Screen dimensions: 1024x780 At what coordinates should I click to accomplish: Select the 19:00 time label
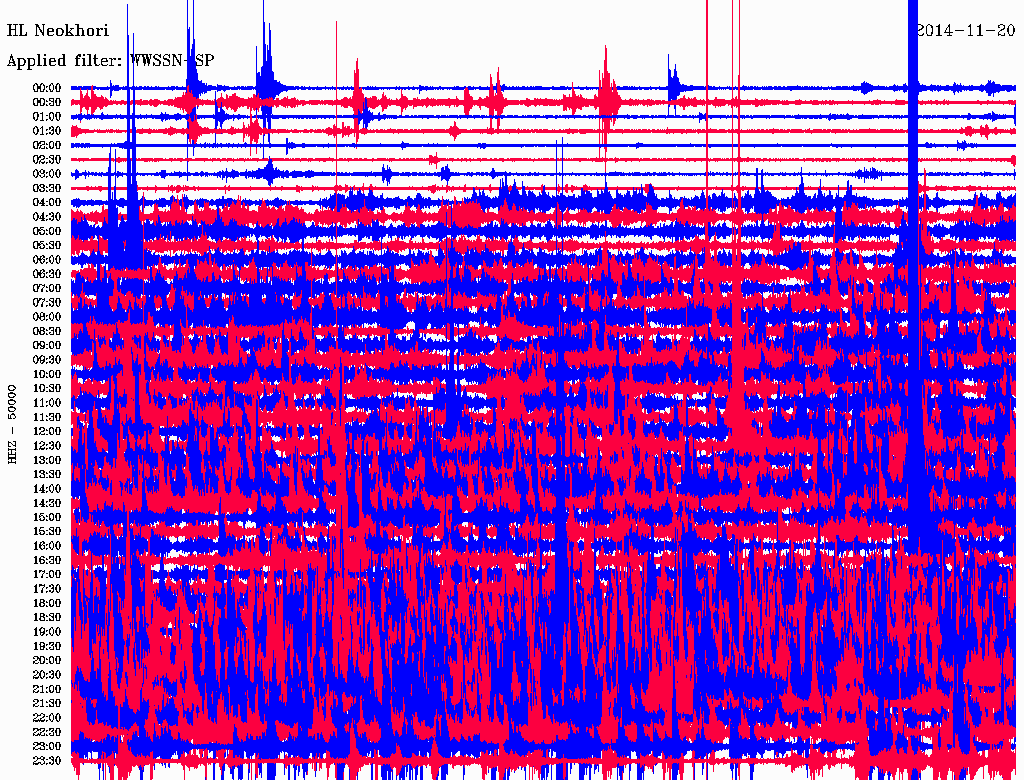(x=46, y=632)
